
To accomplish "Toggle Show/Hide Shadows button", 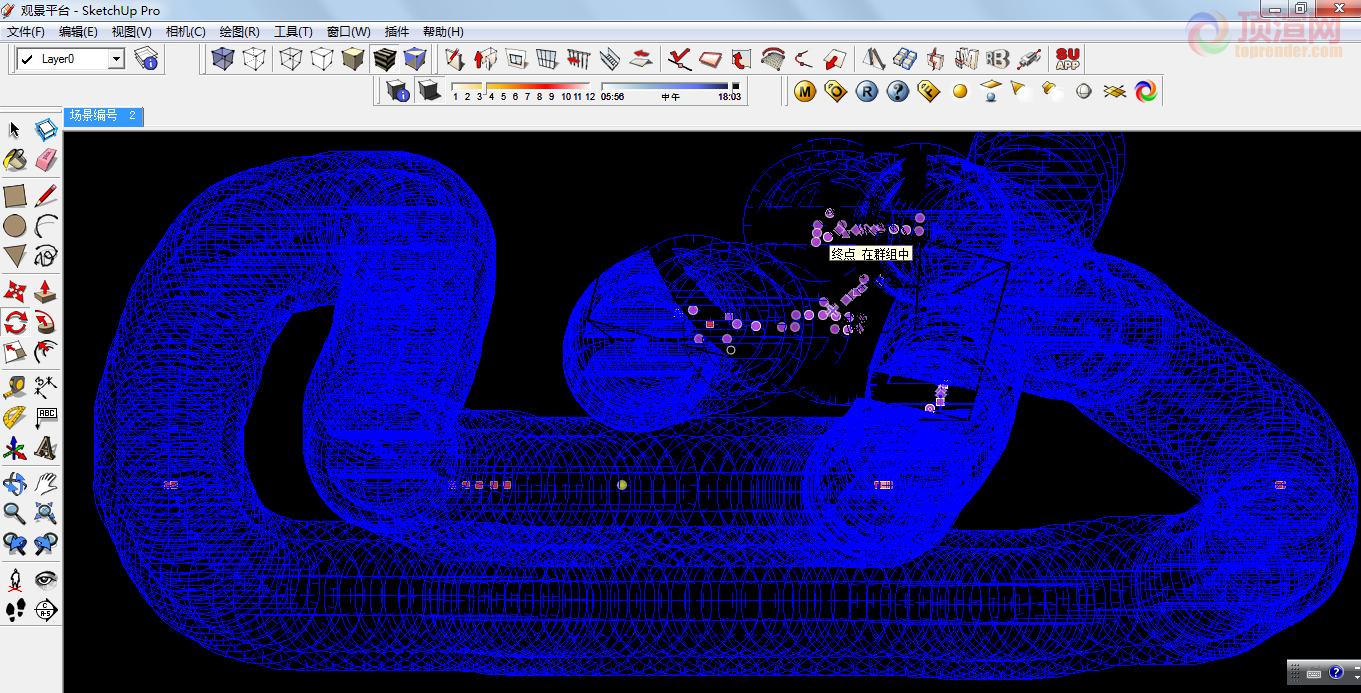I will (x=429, y=91).
